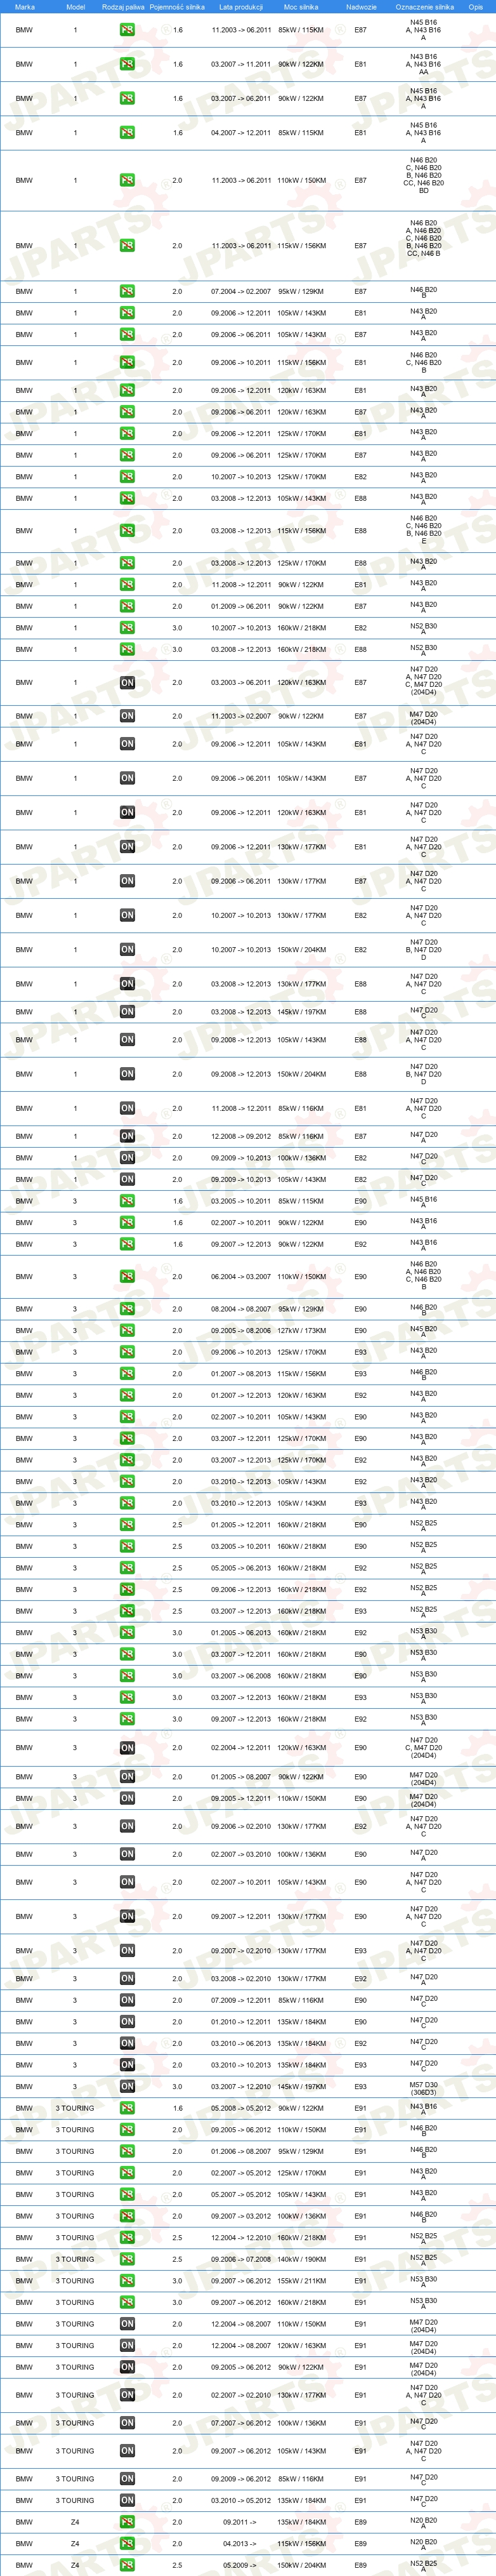Click PB icon in row 01.2009 -> 06.2011
Image resolution: width=496 pixels, height=2576 pixels.
click(127, 606)
